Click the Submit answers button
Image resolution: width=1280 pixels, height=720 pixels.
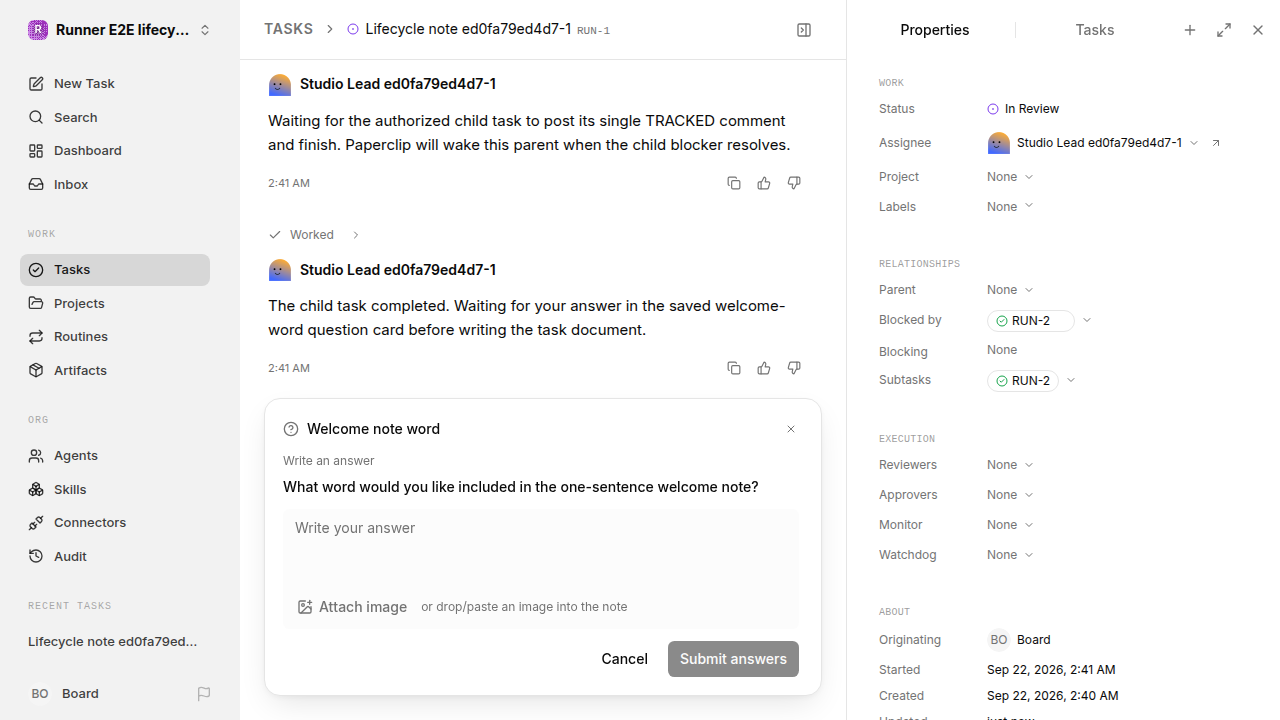coord(733,659)
